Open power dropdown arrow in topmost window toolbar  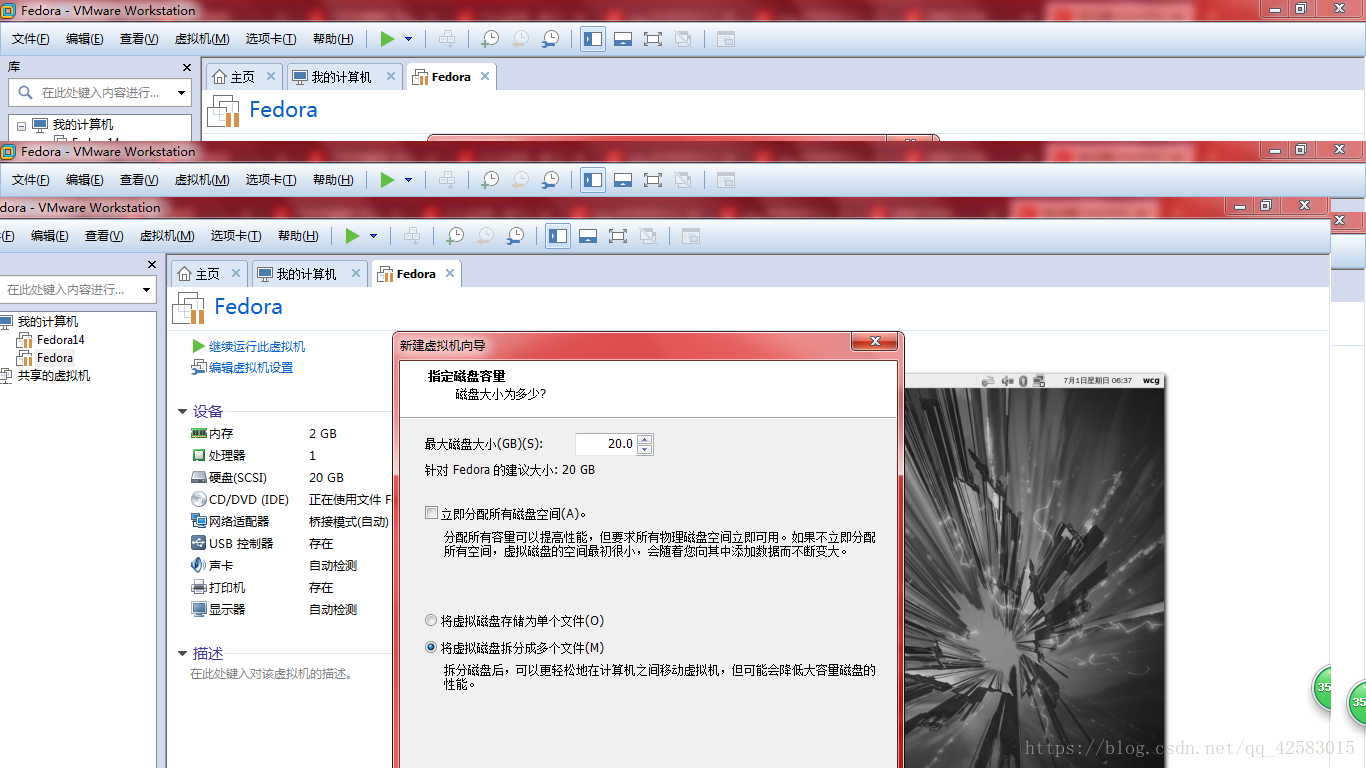point(408,39)
